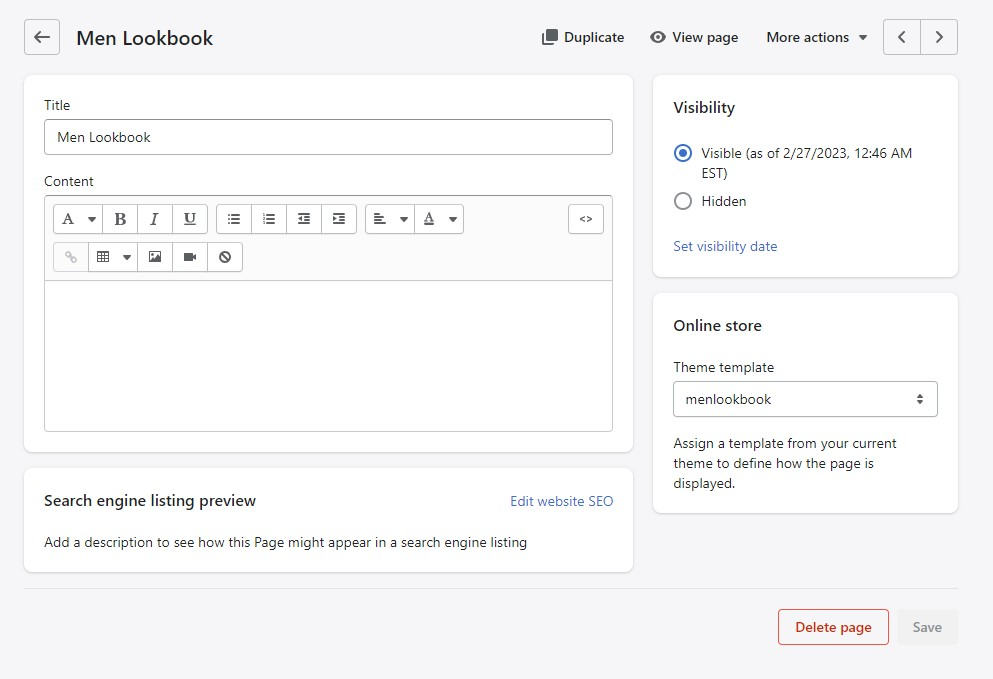This screenshot has height=679, width=993.
Task: Open the Set visibility date link
Action: [725, 246]
